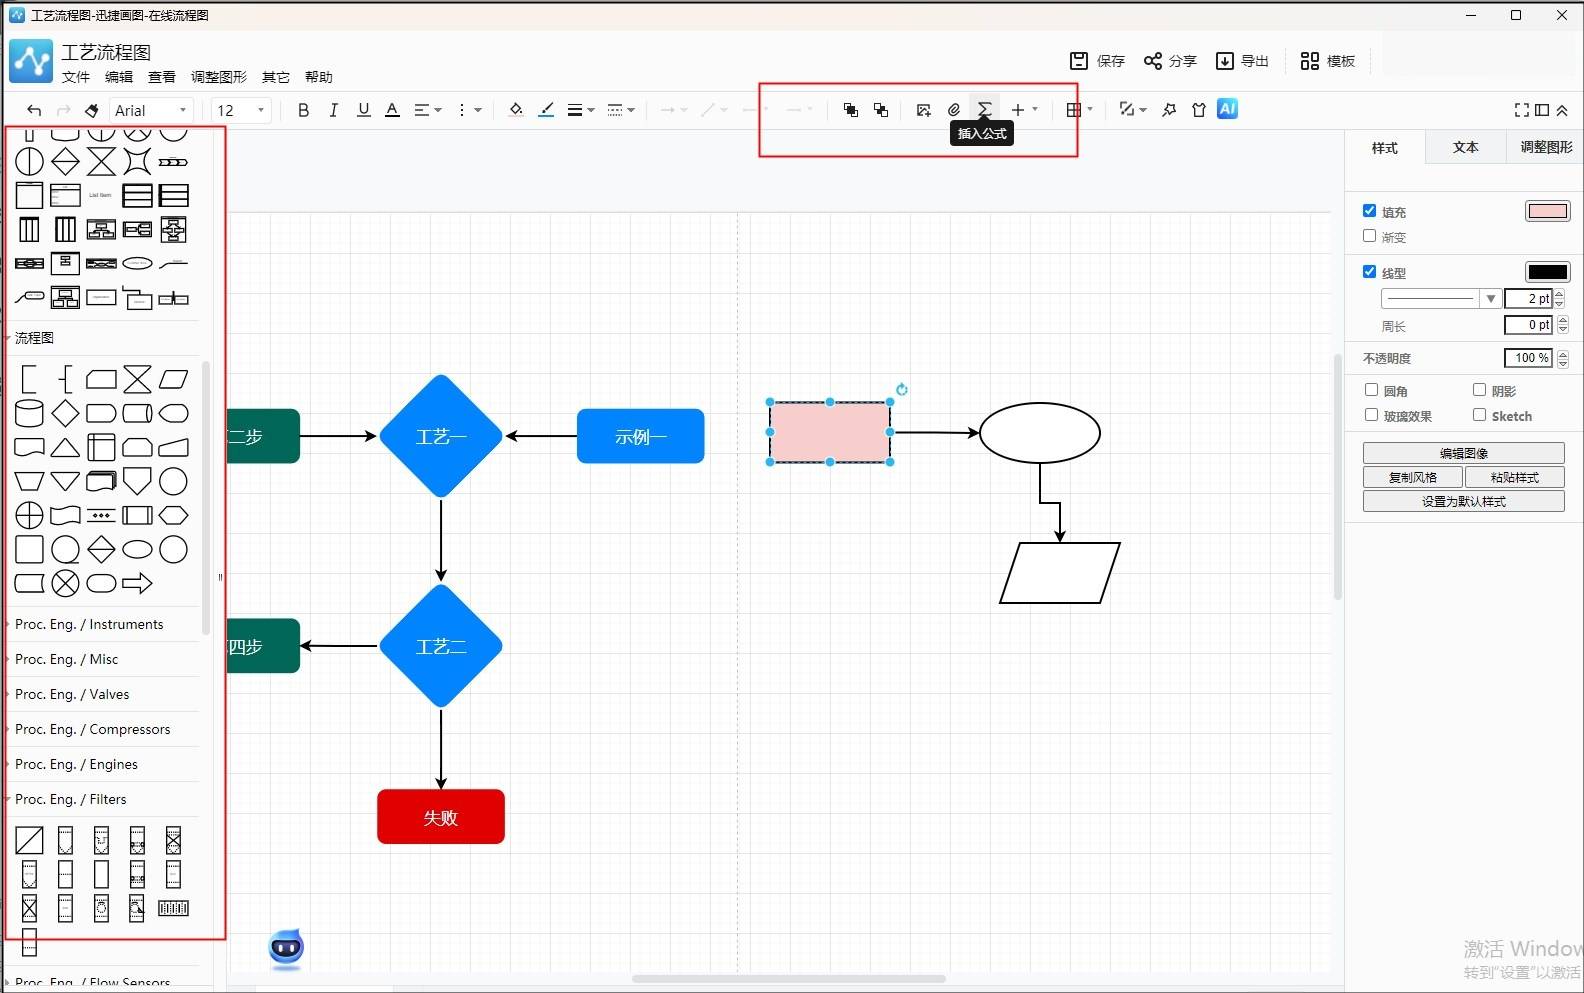
Task: Click the insert image icon
Action: click(x=924, y=110)
